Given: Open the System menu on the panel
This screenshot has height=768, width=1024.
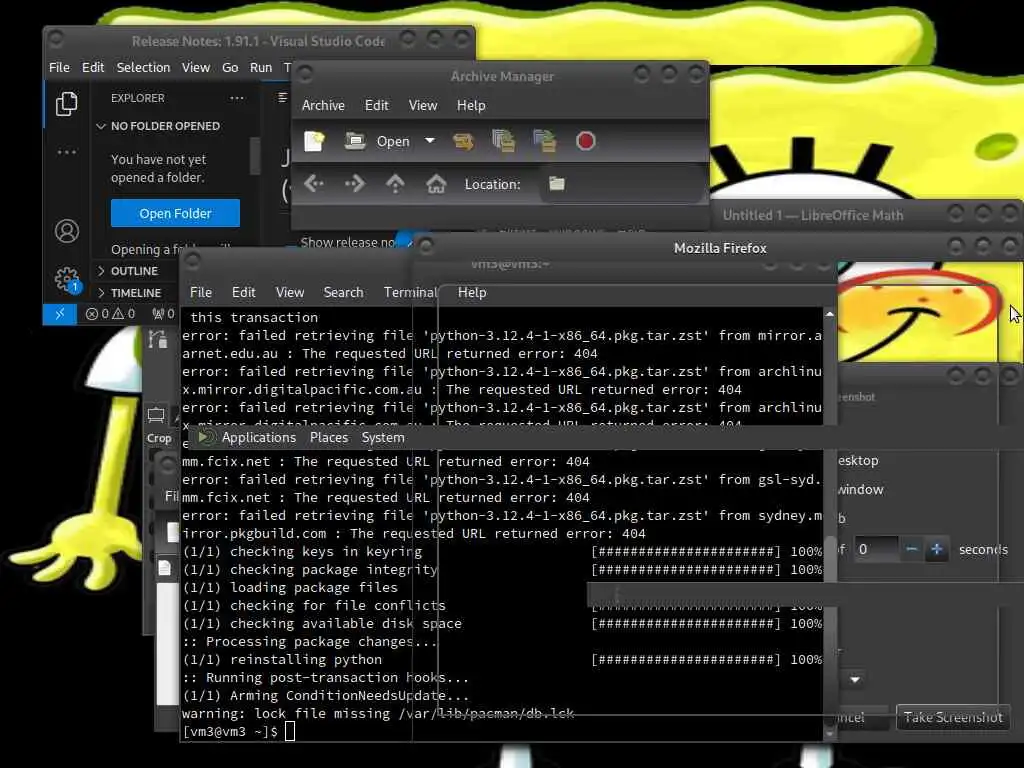Looking at the screenshot, I should click(x=383, y=438).
